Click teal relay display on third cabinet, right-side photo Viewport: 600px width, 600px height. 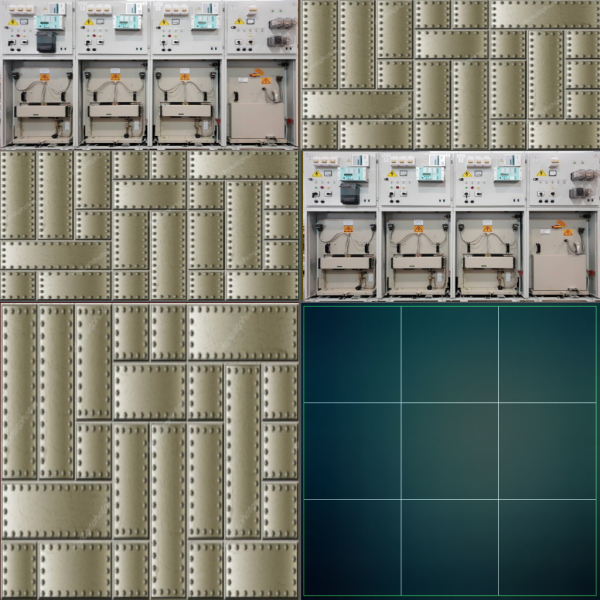point(506,174)
